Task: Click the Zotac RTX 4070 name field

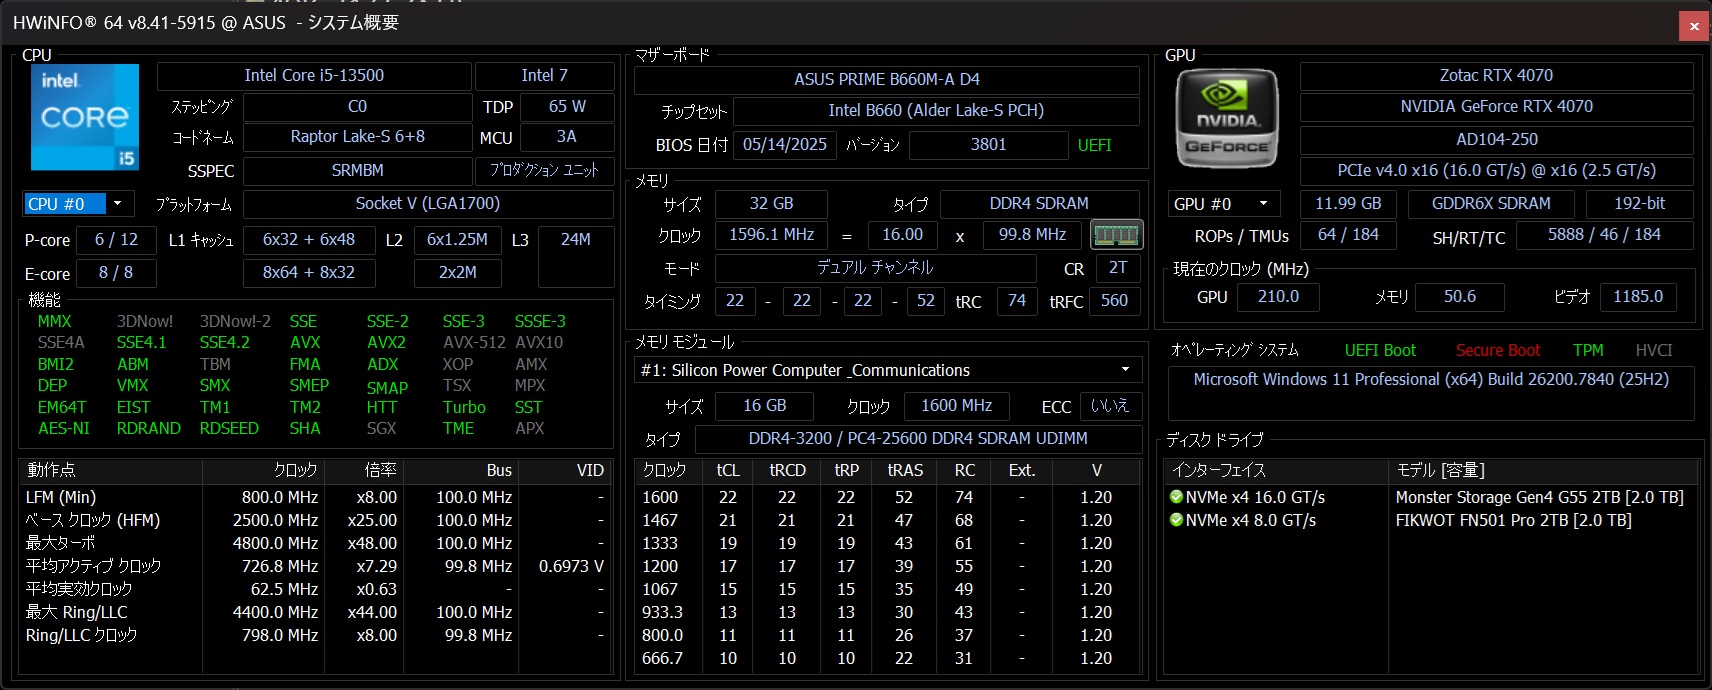Action: point(1496,76)
